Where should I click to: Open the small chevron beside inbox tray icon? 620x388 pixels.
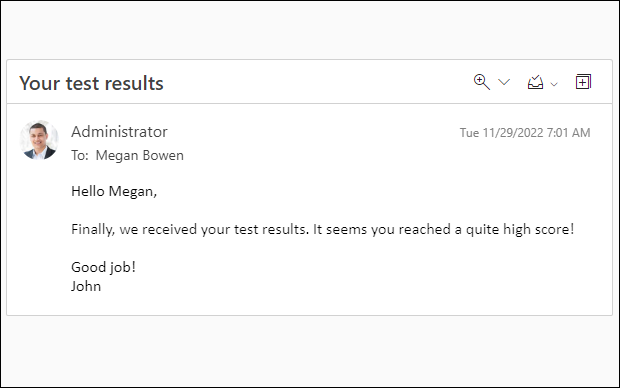click(554, 84)
